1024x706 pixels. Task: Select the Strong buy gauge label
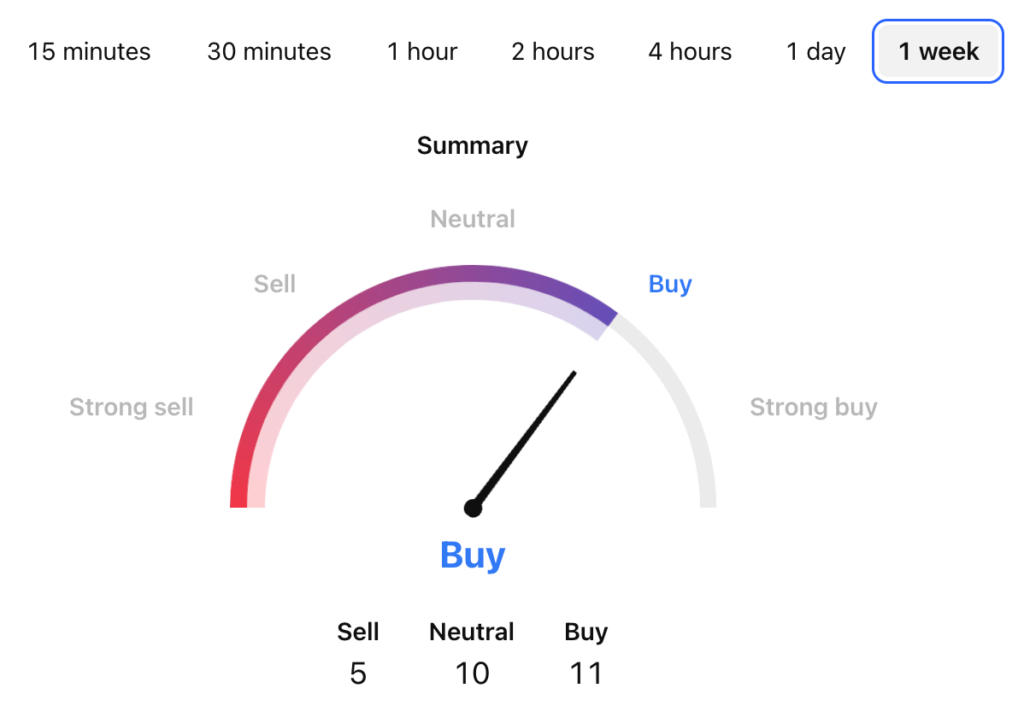[x=813, y=407]
